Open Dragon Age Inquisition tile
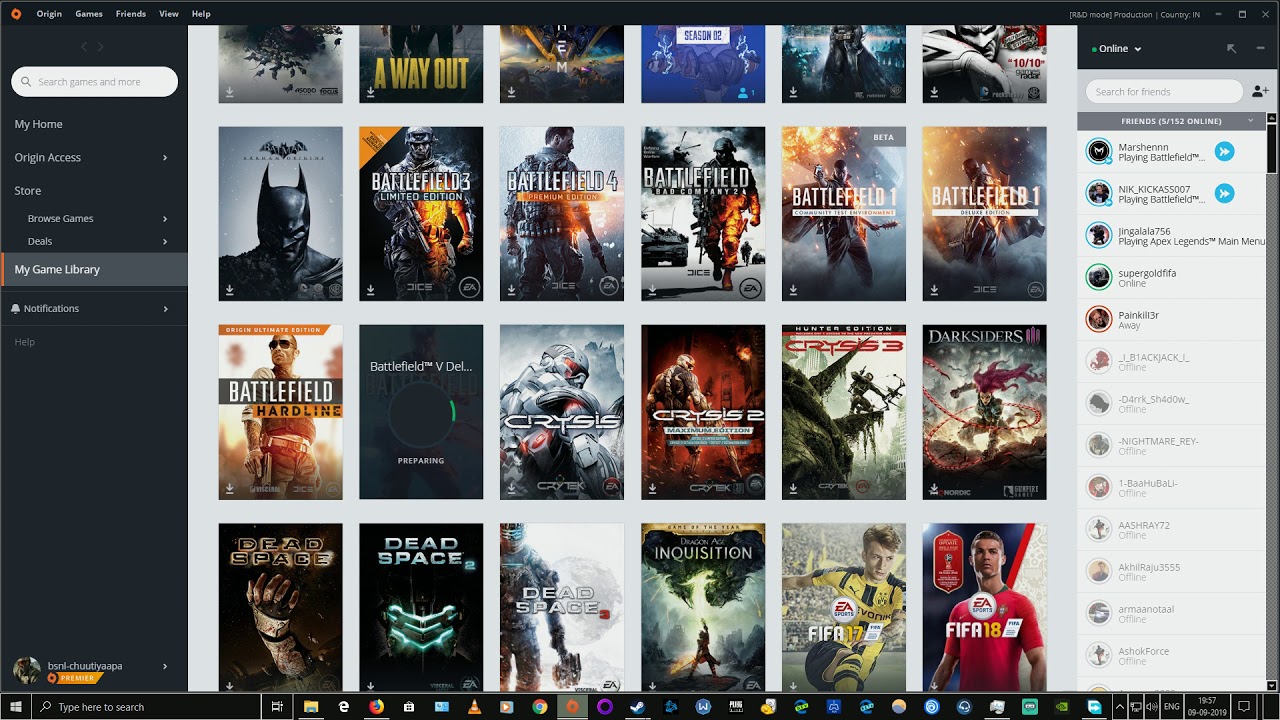Screen dimensions: 1280x720 pyautogui.click(x=703, y=607)
